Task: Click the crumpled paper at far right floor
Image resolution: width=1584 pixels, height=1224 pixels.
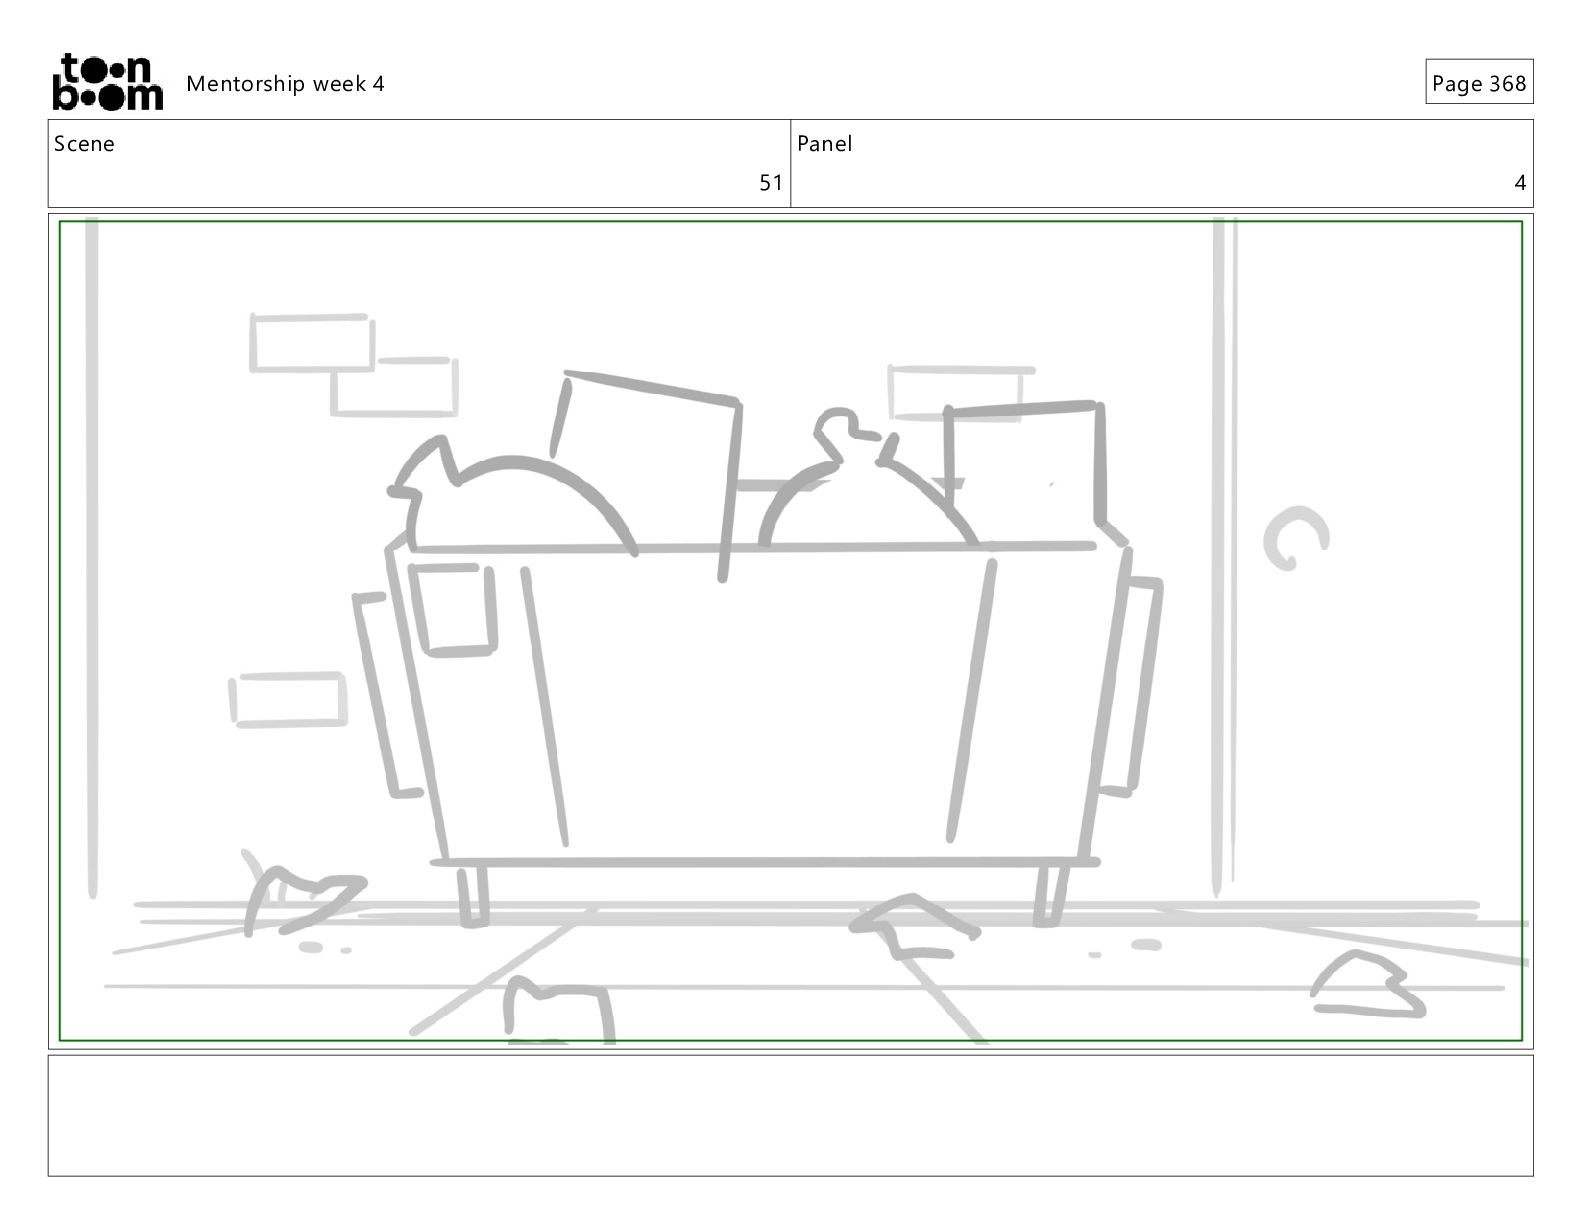Action: coord(1368,986)
